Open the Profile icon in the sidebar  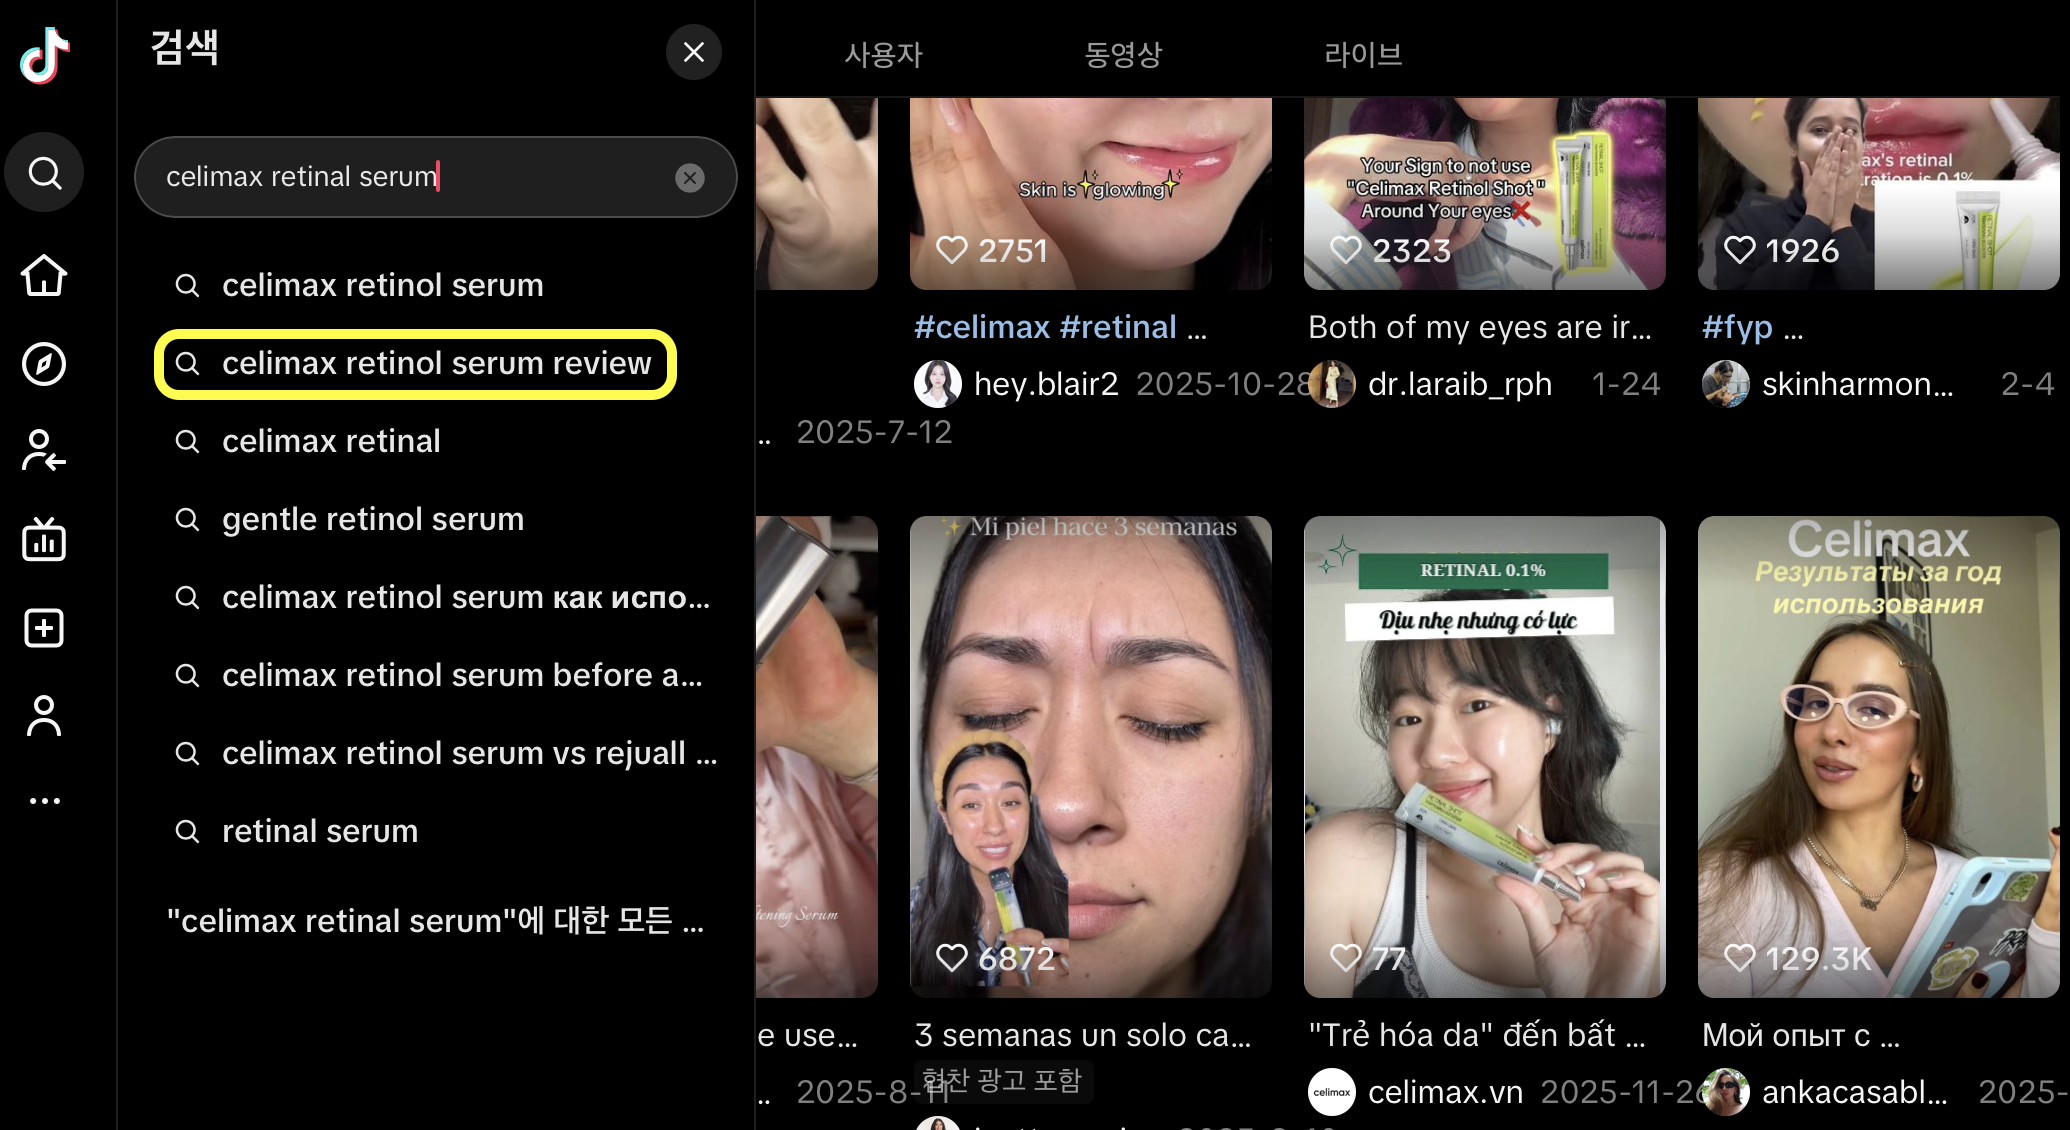pos(44,716)
